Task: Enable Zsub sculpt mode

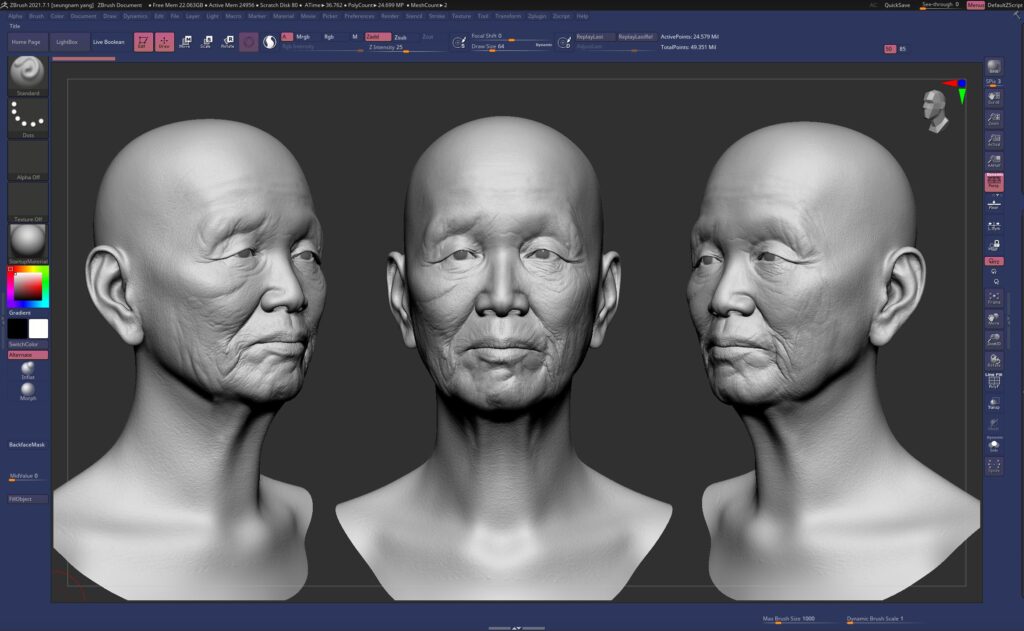Action: (x=400, y=37)
